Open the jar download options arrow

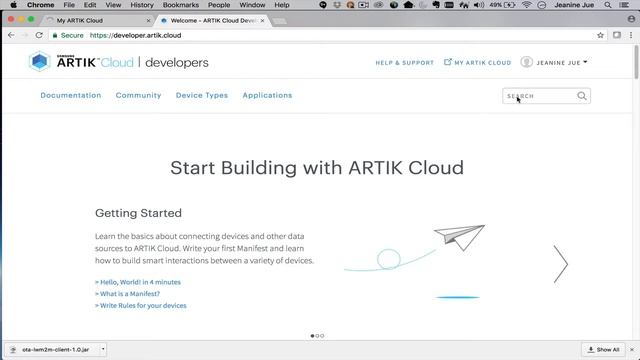click(x=103, y=349)
